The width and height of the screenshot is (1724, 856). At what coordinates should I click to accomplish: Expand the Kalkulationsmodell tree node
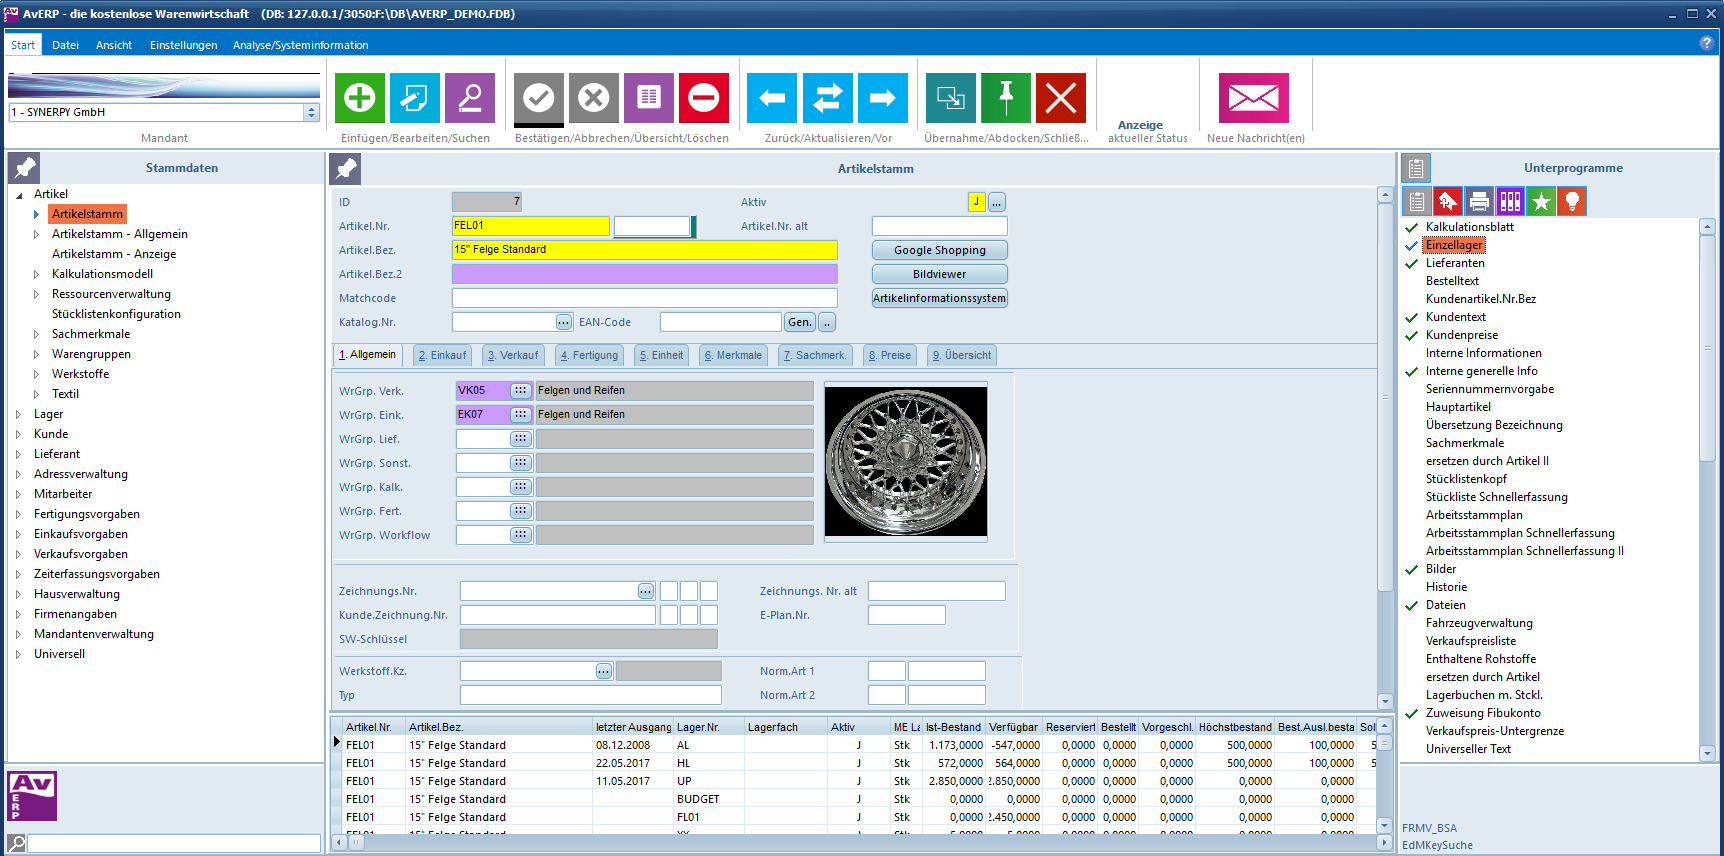36,274
